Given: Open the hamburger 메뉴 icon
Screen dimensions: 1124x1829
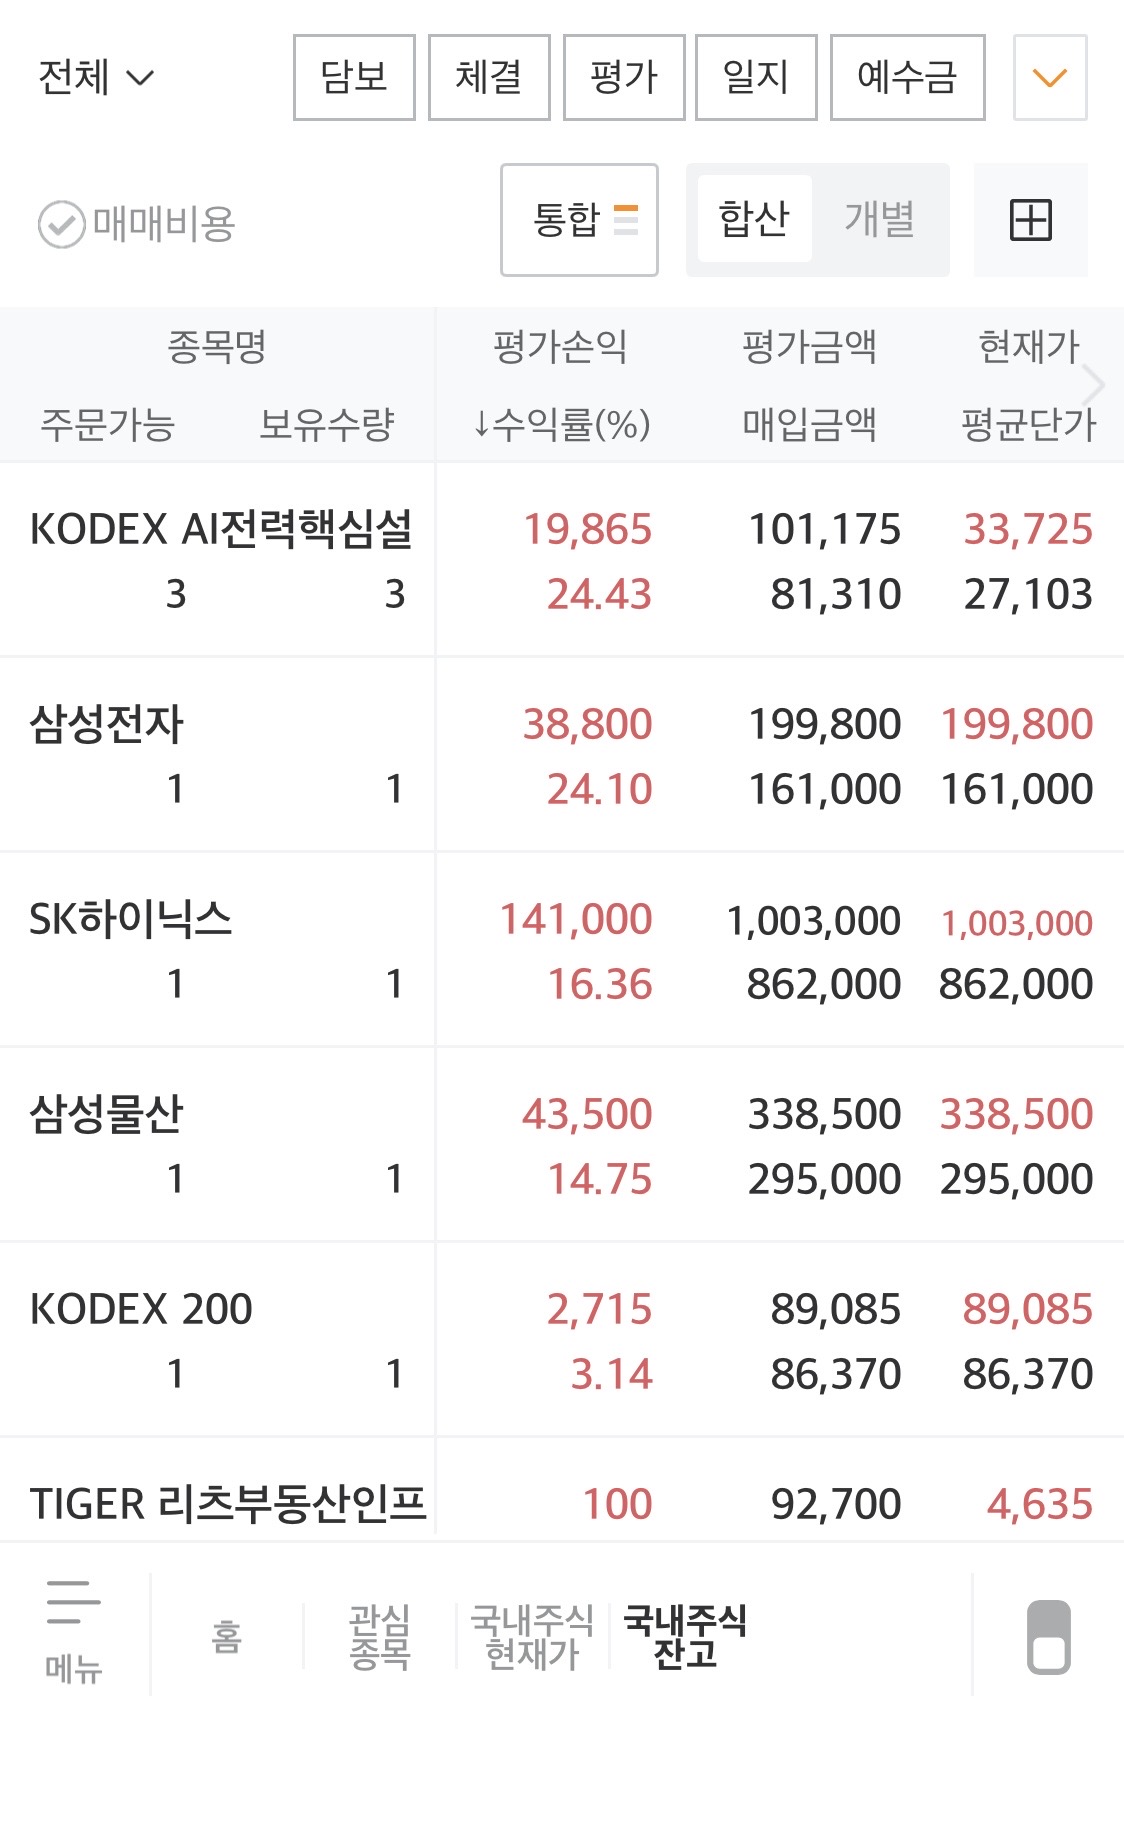Looking at the screenshot, I should [74, 1631].
